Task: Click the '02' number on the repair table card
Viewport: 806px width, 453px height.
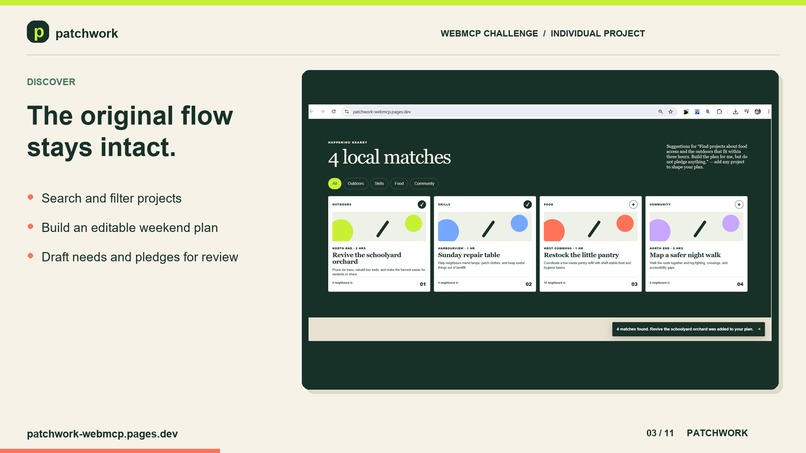Action: pyautogui.click(x=528, y=284)
